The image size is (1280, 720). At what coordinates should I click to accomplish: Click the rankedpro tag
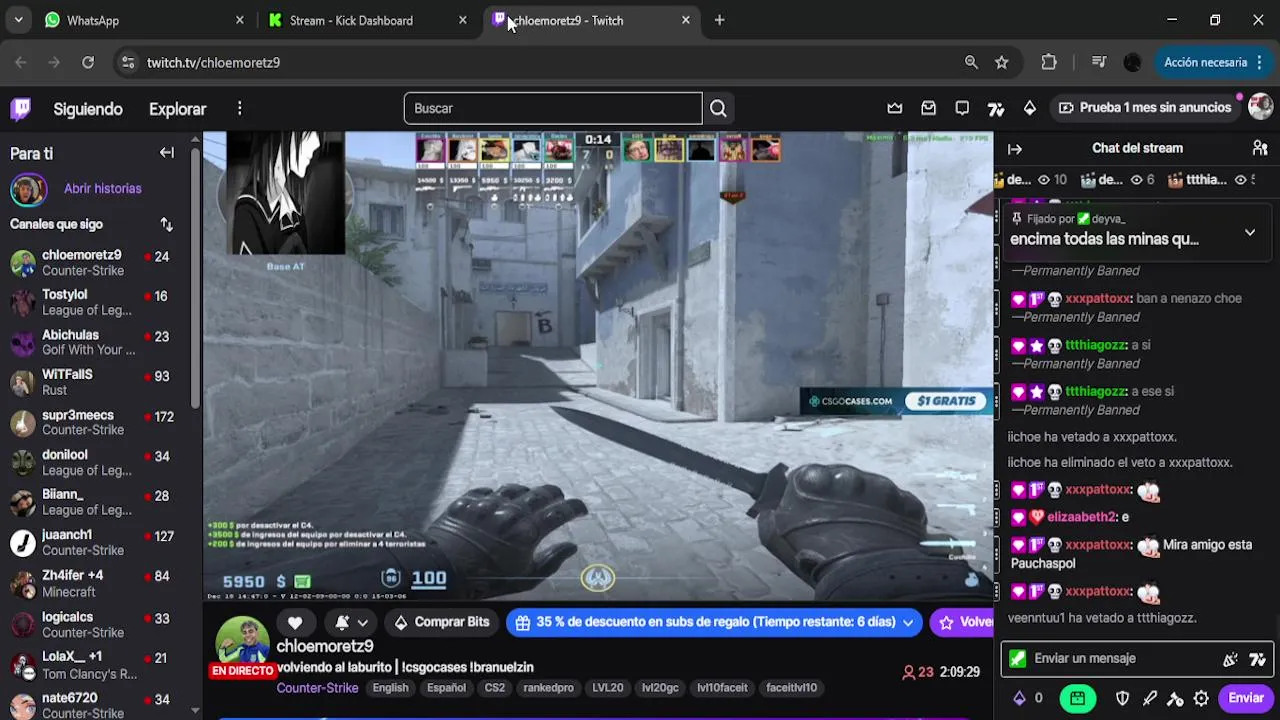[x=548, y=688]
